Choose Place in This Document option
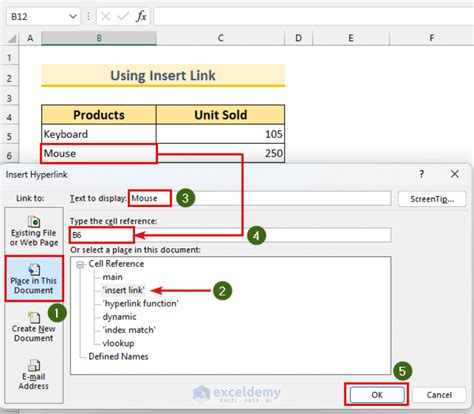This screenshot has width=474, height=414. 34,279
